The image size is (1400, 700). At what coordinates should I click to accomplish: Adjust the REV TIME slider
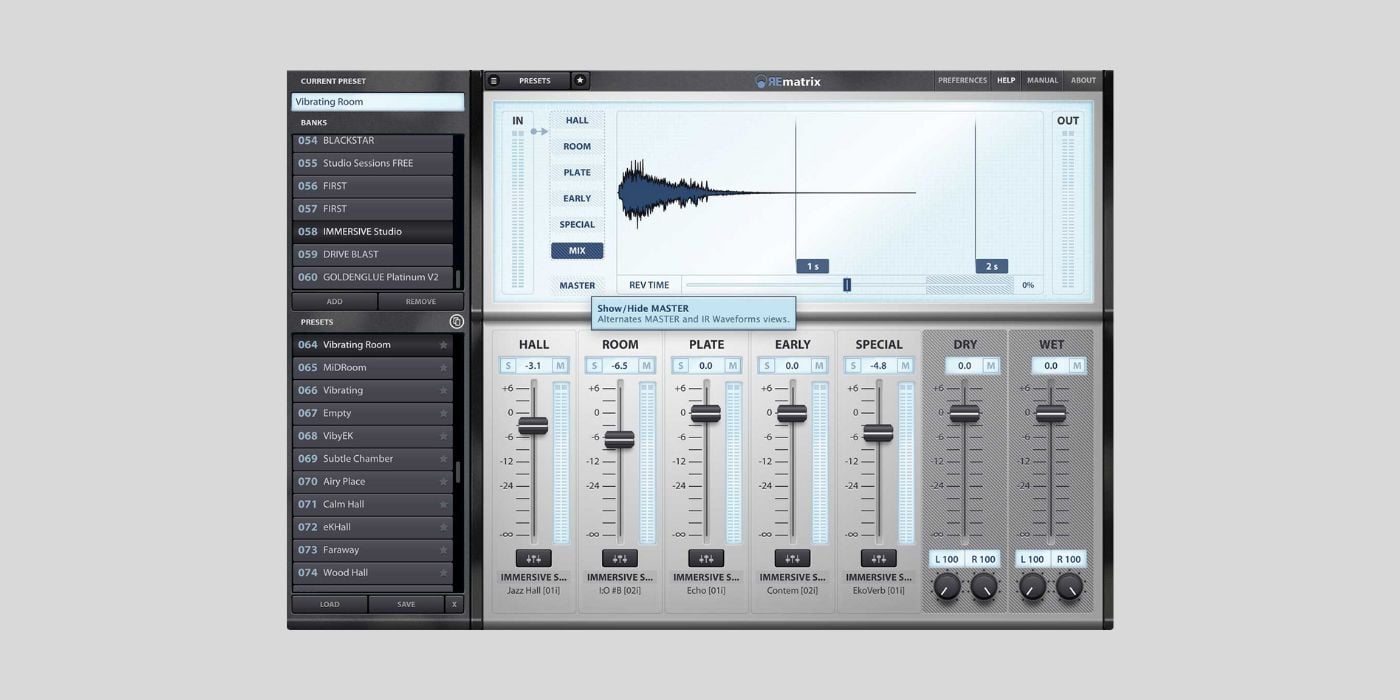pos(847,284)
